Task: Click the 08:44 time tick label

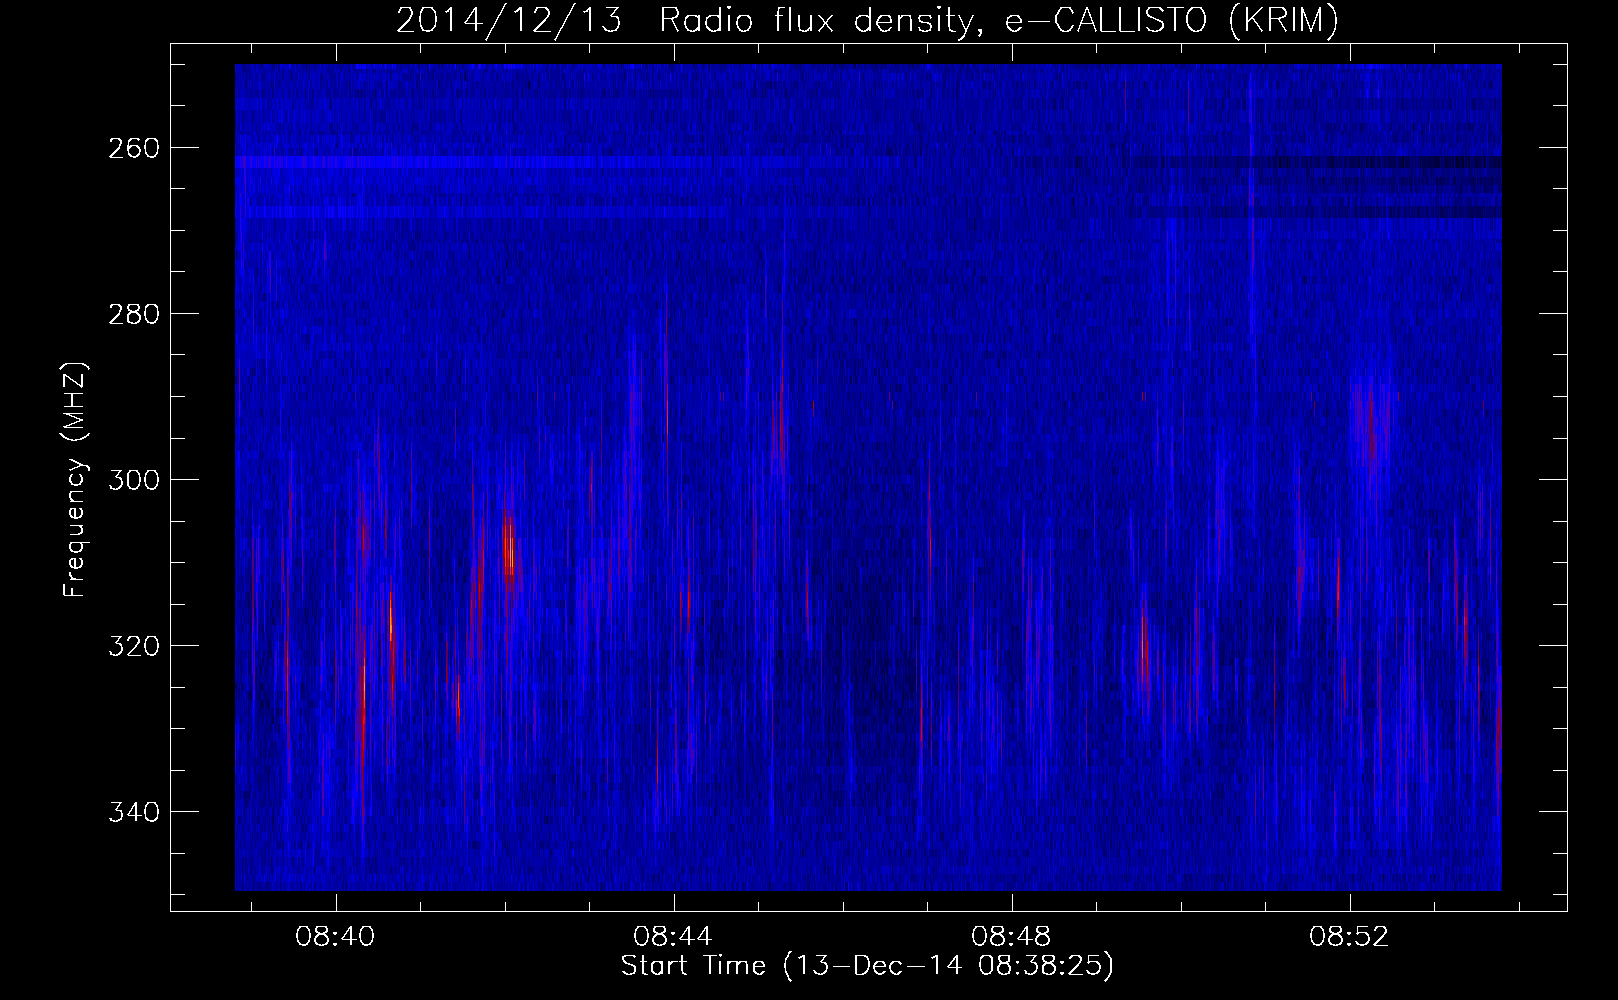Action: (x=674, y=937)
